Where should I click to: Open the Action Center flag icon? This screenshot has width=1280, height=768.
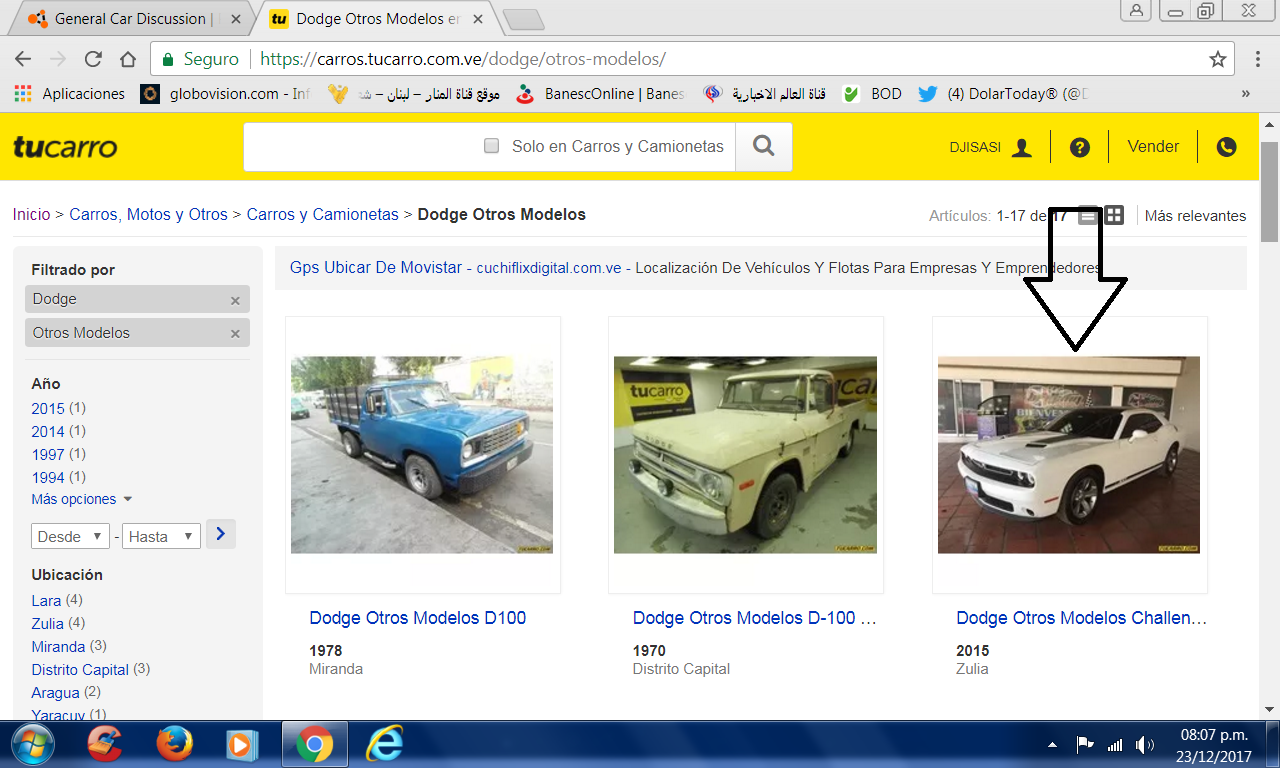click(1084, 745)
